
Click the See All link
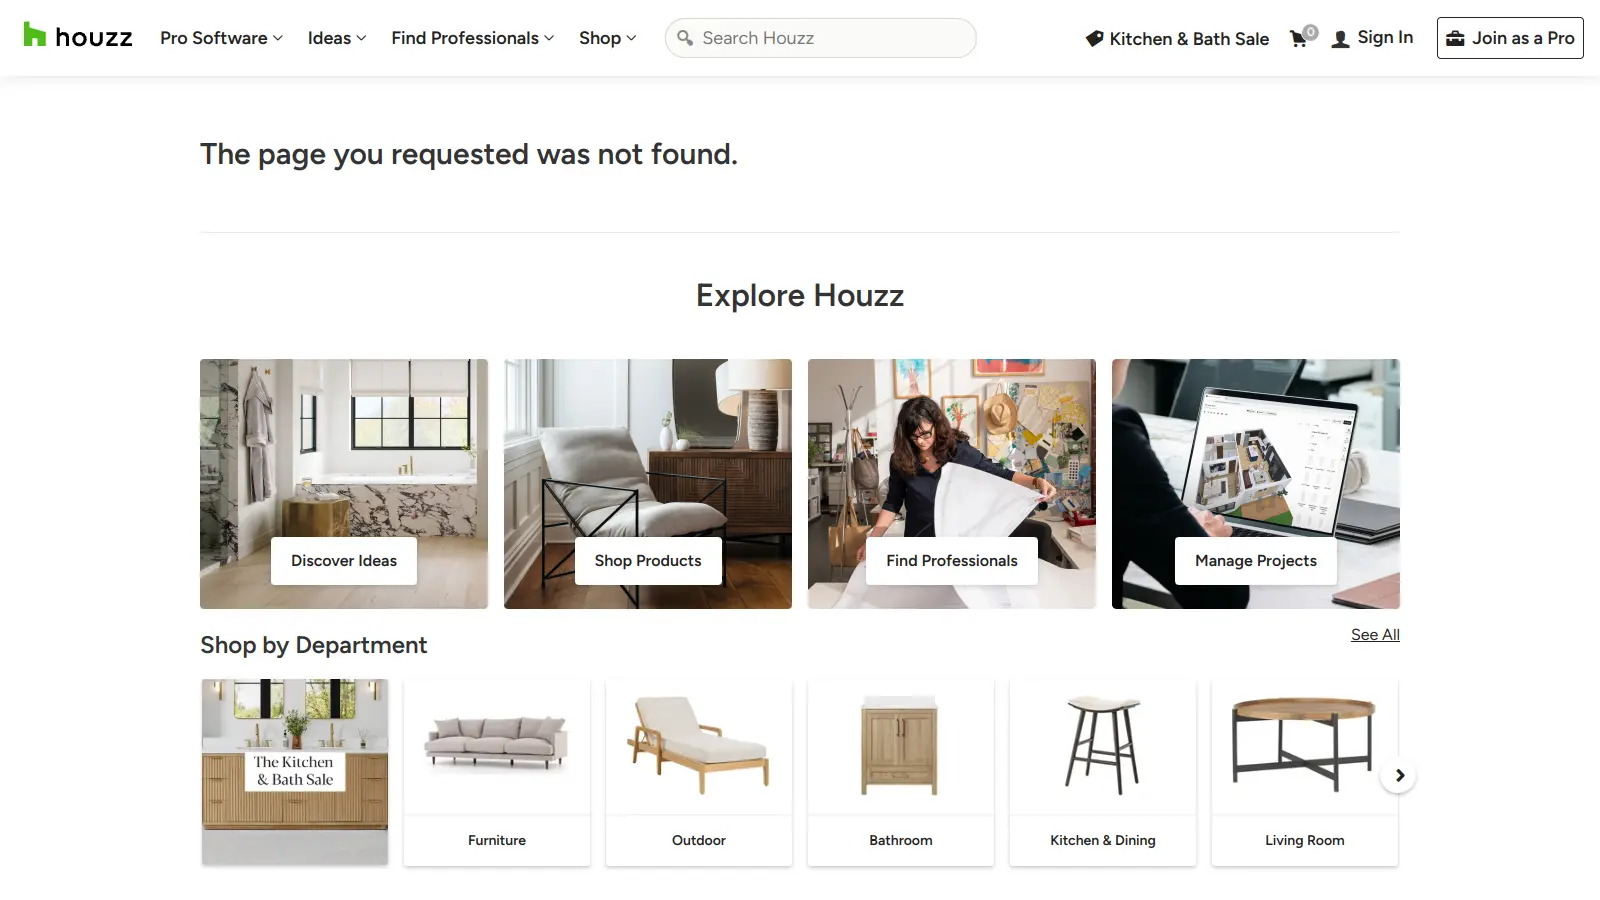coord(1374,634)
